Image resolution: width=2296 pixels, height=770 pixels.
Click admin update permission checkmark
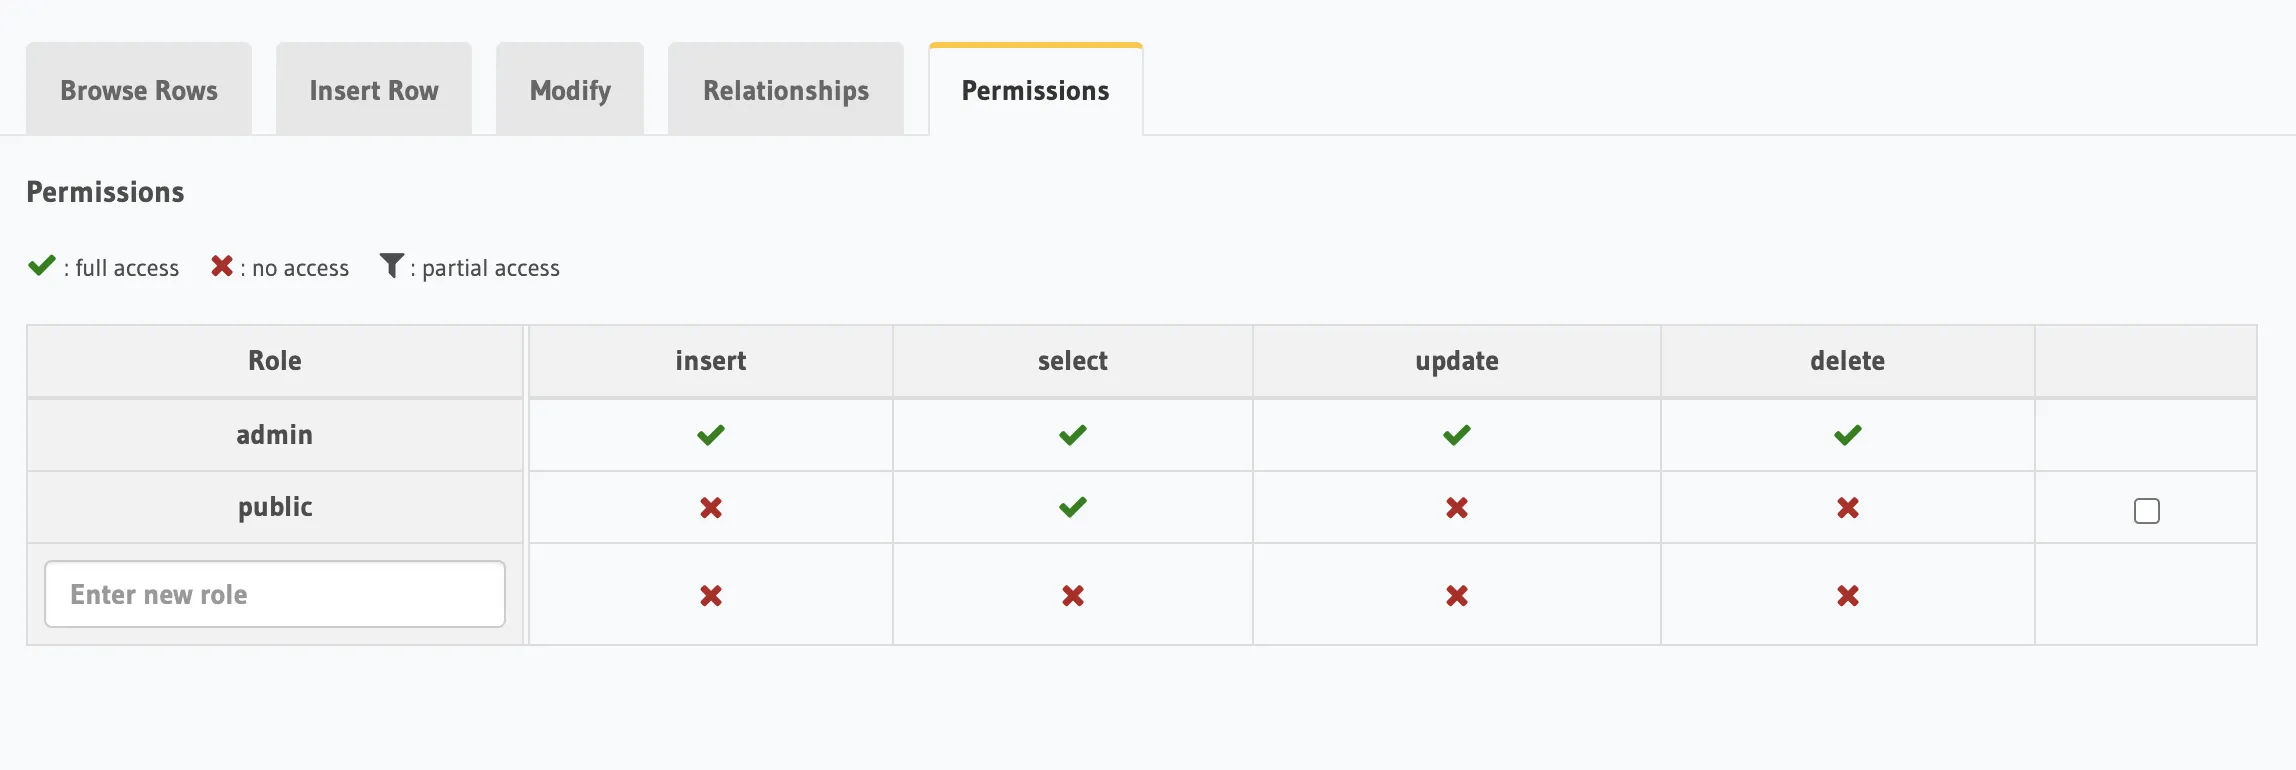(x=1456, y=435)
